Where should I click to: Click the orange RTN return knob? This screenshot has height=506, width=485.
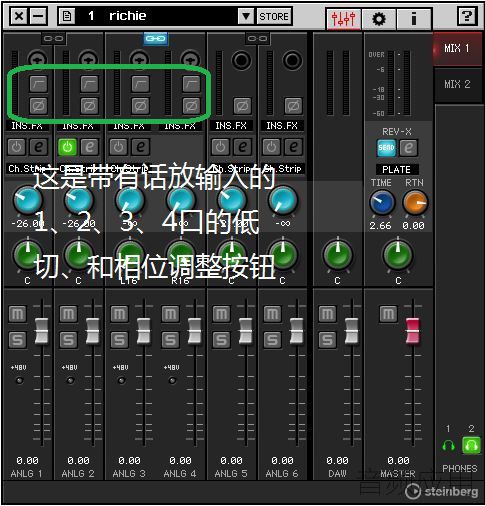point(415,202)
